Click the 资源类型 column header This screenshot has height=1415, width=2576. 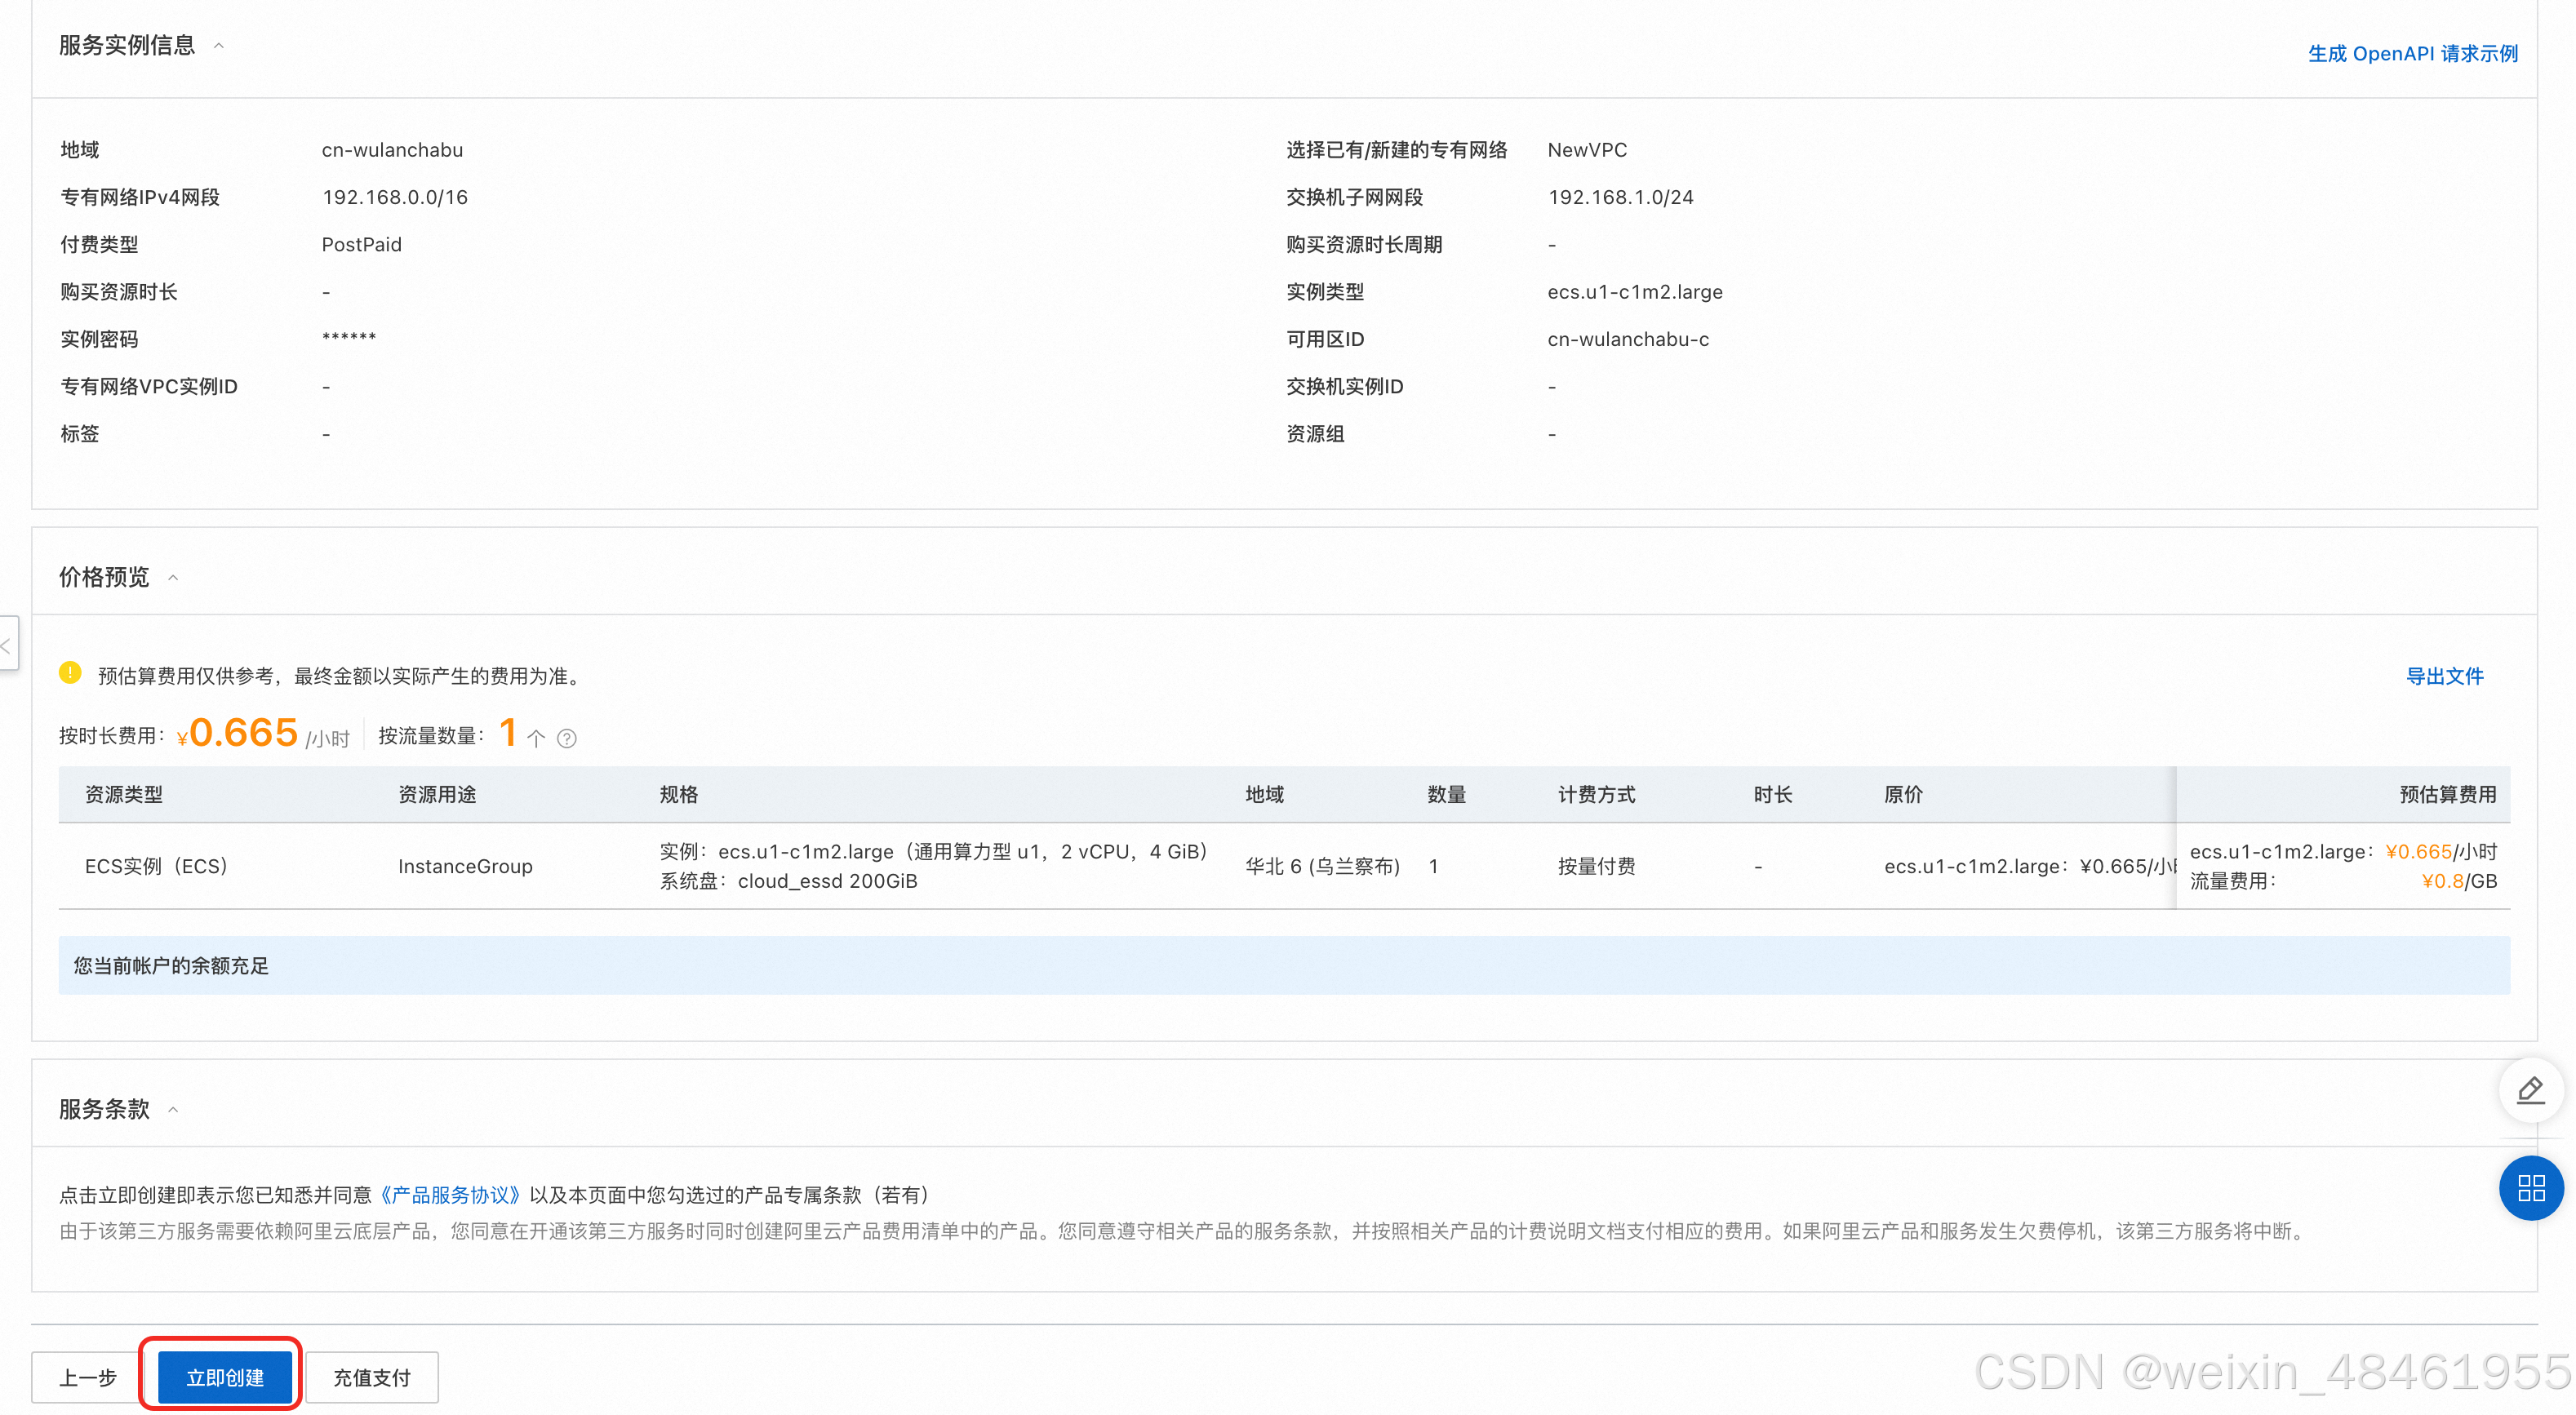(124, 795)
